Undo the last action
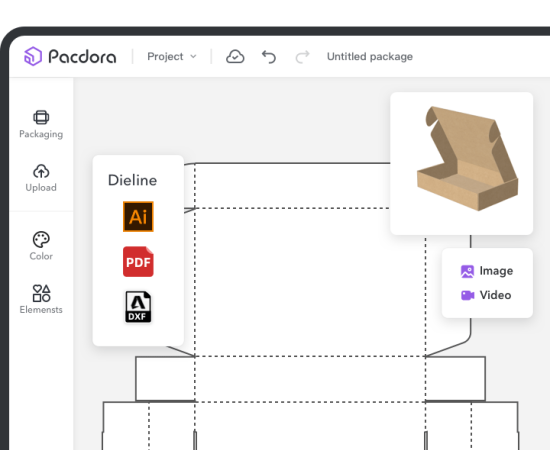550x450 pixels. [269, 56]
